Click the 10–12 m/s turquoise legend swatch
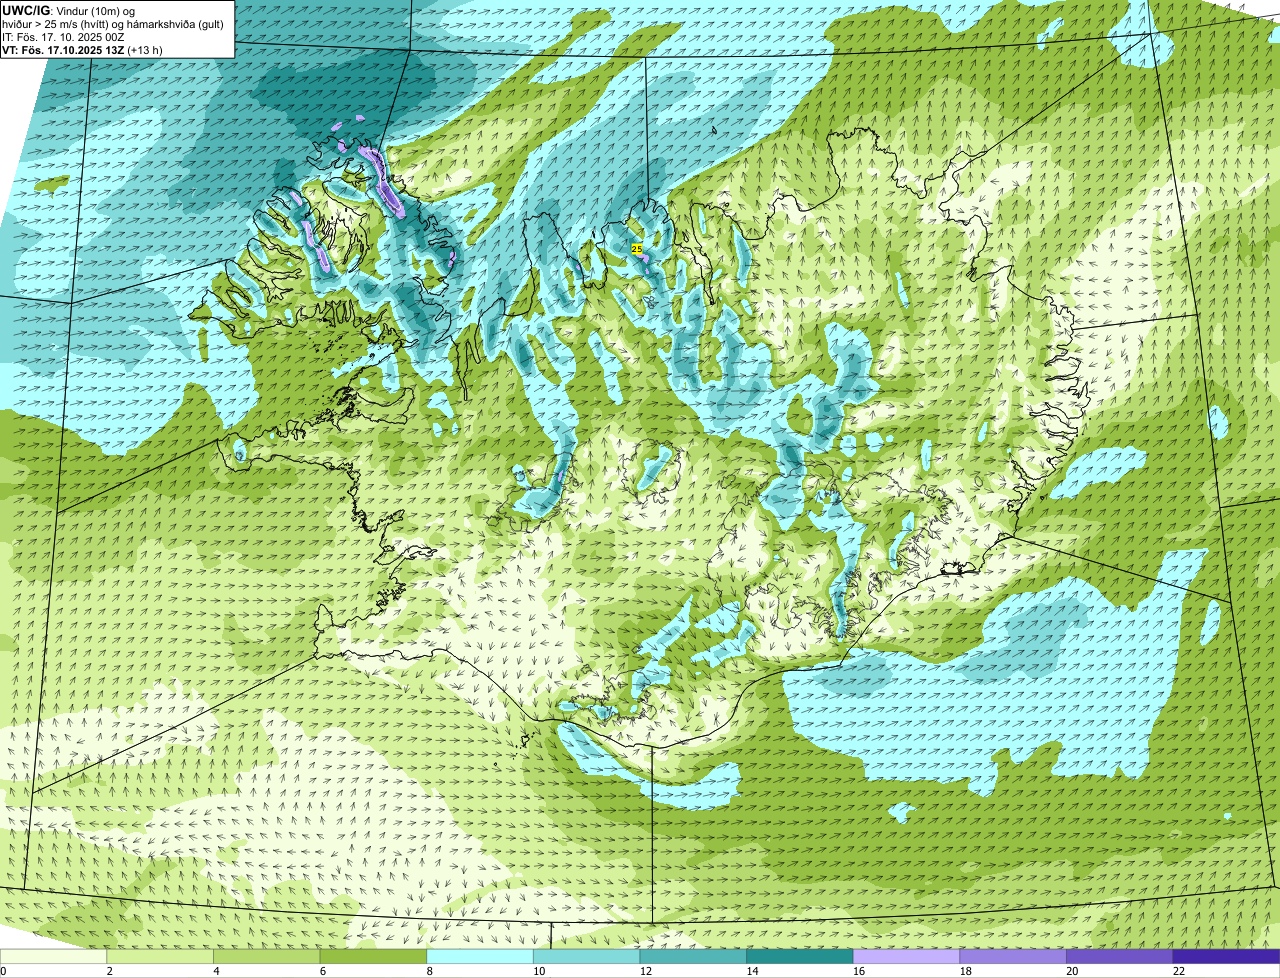The image size is (1280, 978). (x=587, y=957)
